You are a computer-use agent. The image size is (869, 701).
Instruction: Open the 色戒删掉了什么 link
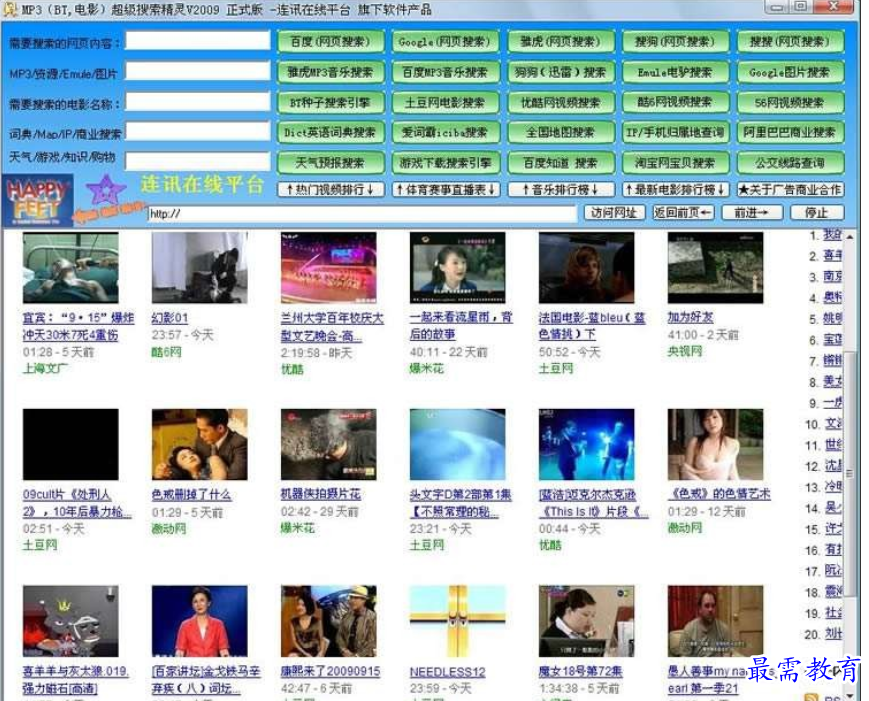pyautogui.click(x=191, y=494)
